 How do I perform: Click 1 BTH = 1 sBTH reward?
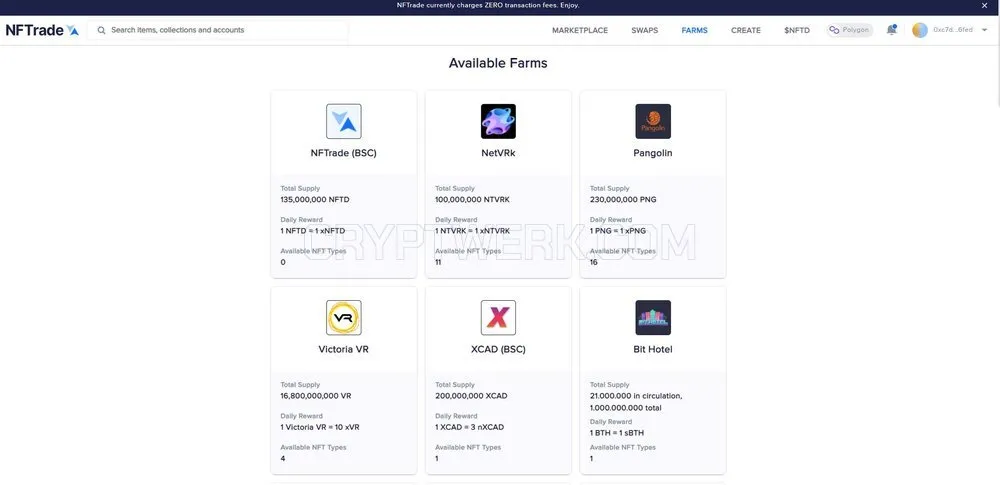coord(617,433)
